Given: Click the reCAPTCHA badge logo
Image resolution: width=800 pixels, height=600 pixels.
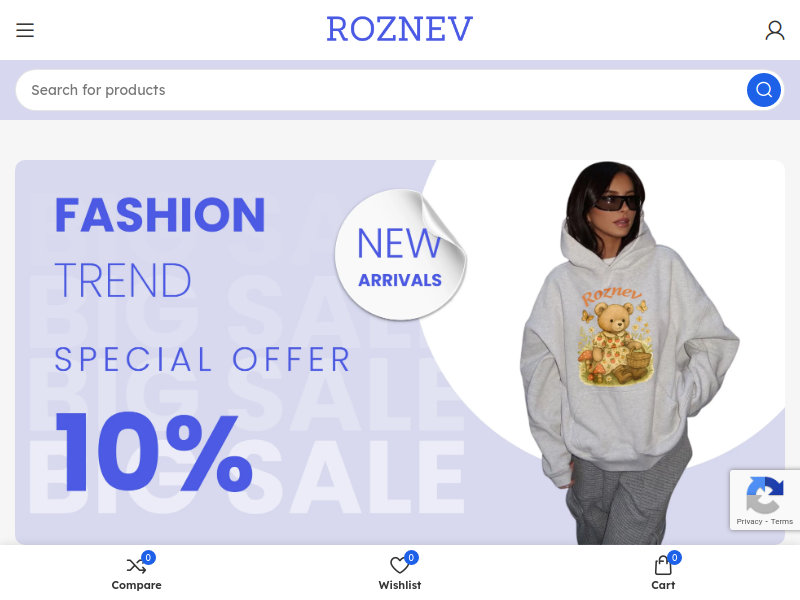Looking at the screenshot, I should pyautogui.click(x=764, y=494).
